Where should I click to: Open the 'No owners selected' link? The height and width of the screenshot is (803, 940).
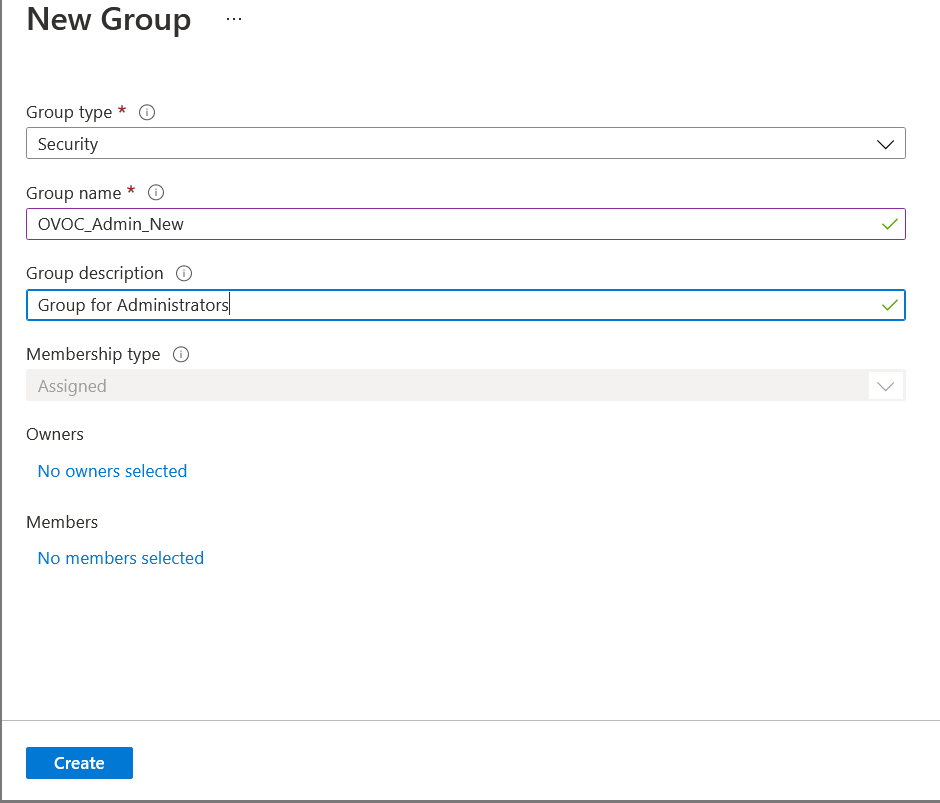pos(112,471)
